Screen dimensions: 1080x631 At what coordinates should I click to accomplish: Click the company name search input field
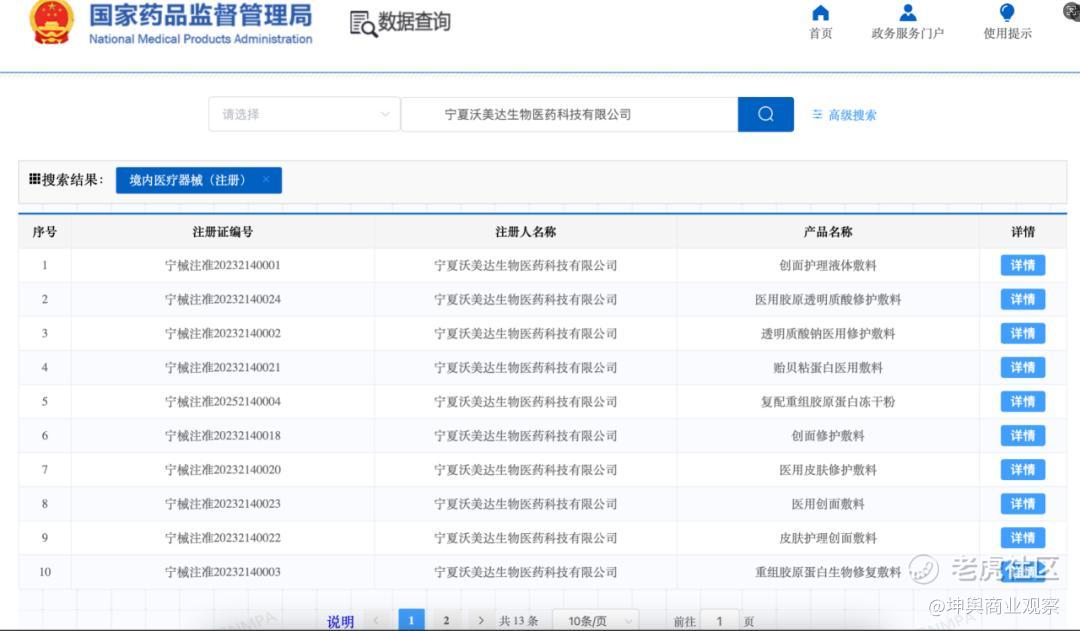(568, 114)
